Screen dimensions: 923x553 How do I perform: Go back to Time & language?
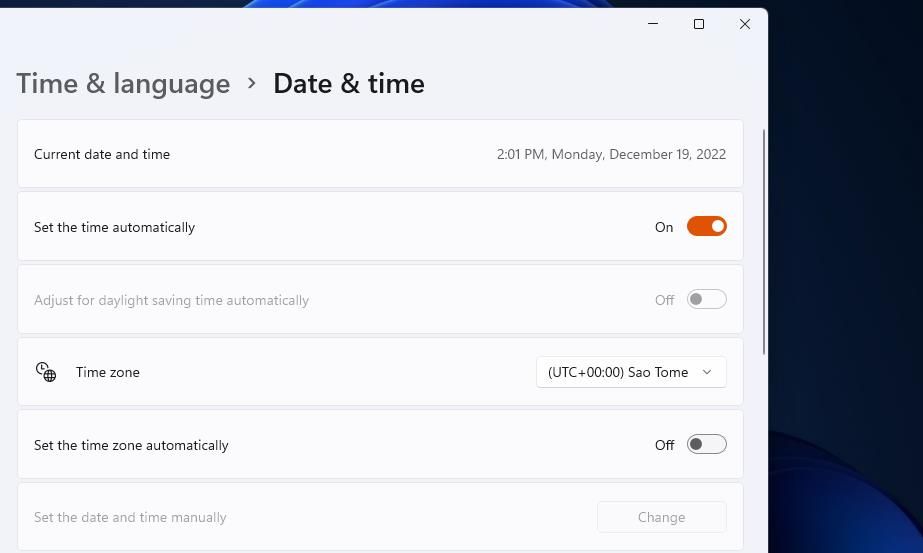pos(123,83)
